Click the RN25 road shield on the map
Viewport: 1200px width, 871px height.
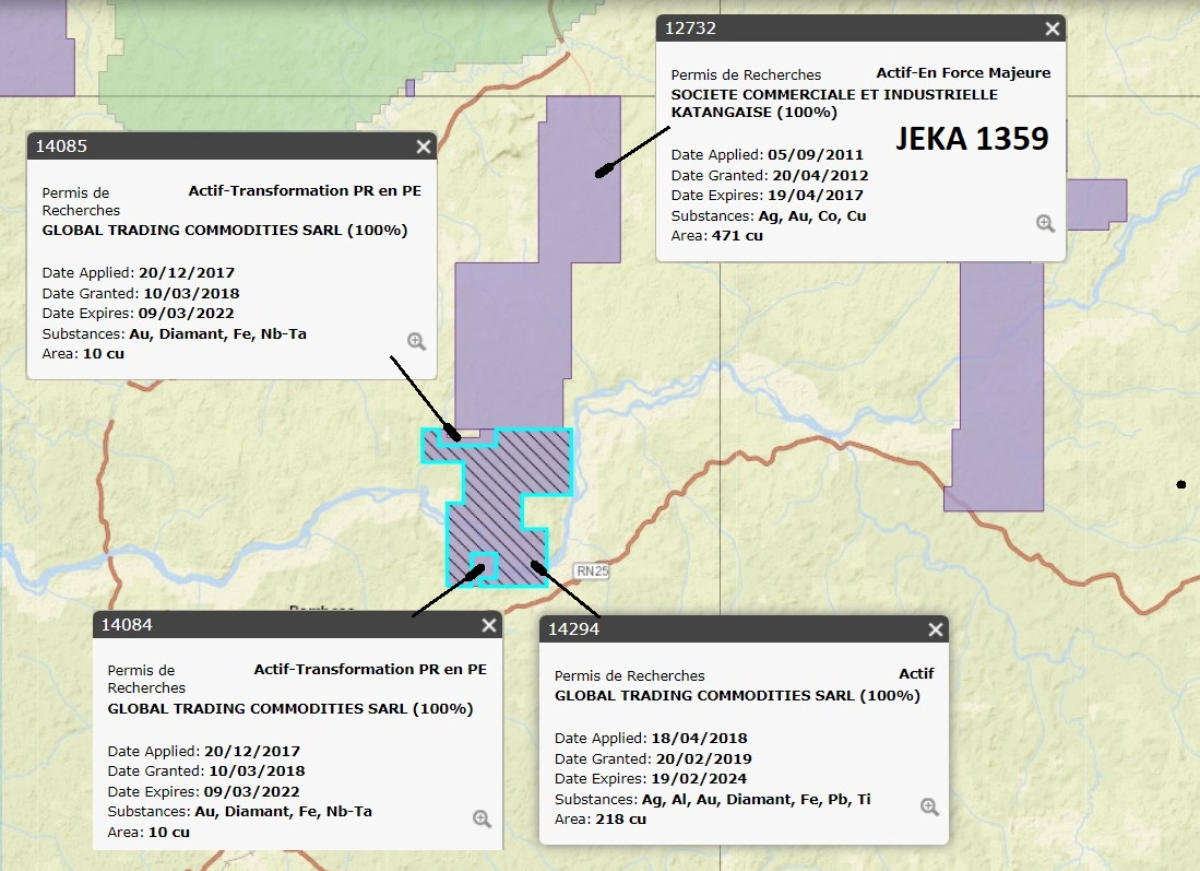tap(592, 571)
